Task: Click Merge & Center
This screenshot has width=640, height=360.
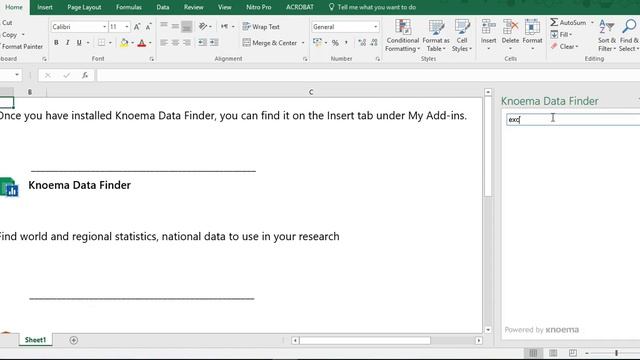Action: (270, 43)
